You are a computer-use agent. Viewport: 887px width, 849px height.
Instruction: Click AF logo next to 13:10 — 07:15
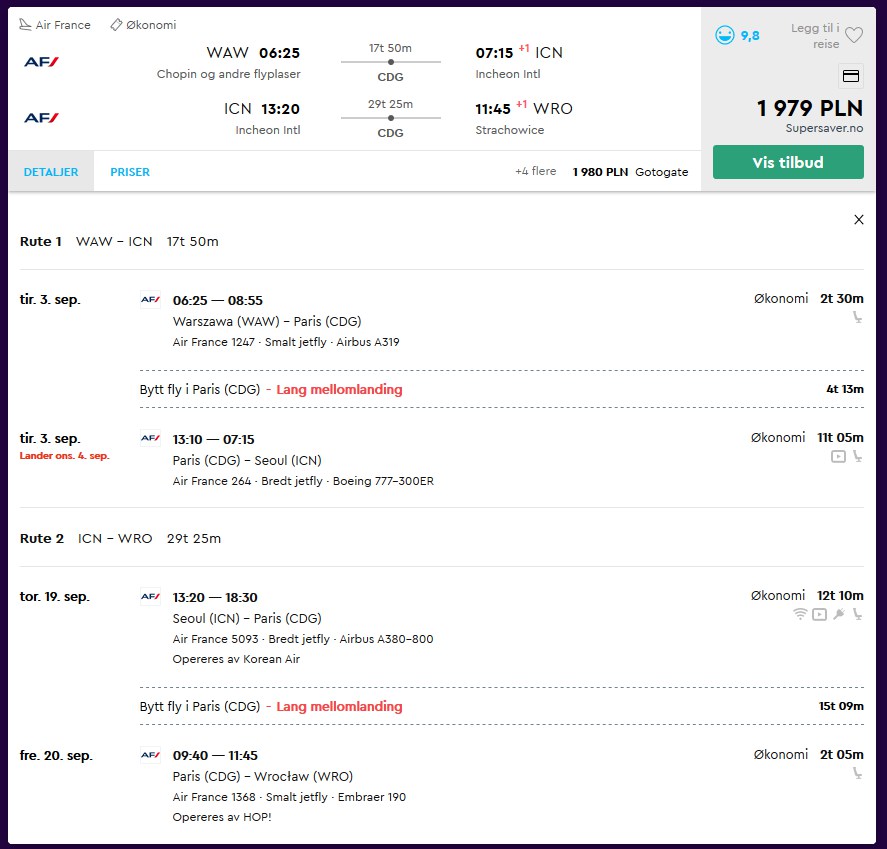pos(150,438)
